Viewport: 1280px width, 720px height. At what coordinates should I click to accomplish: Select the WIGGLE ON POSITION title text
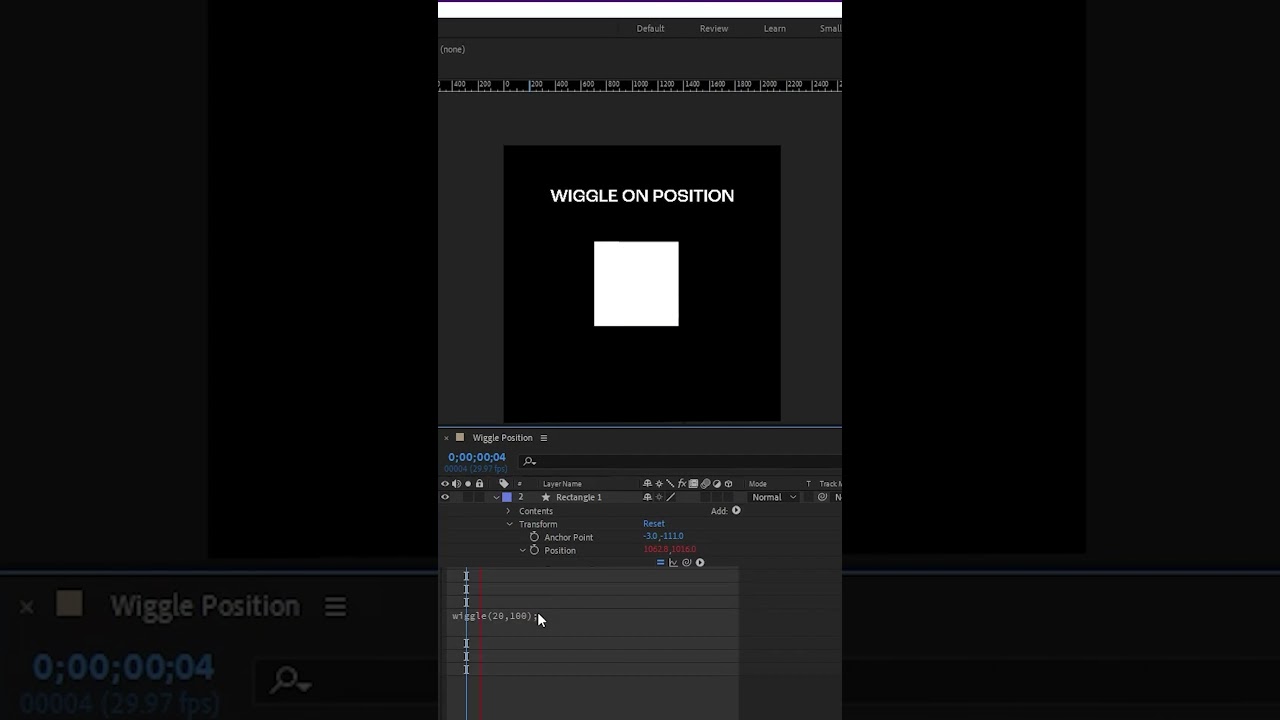coord(642,196)
